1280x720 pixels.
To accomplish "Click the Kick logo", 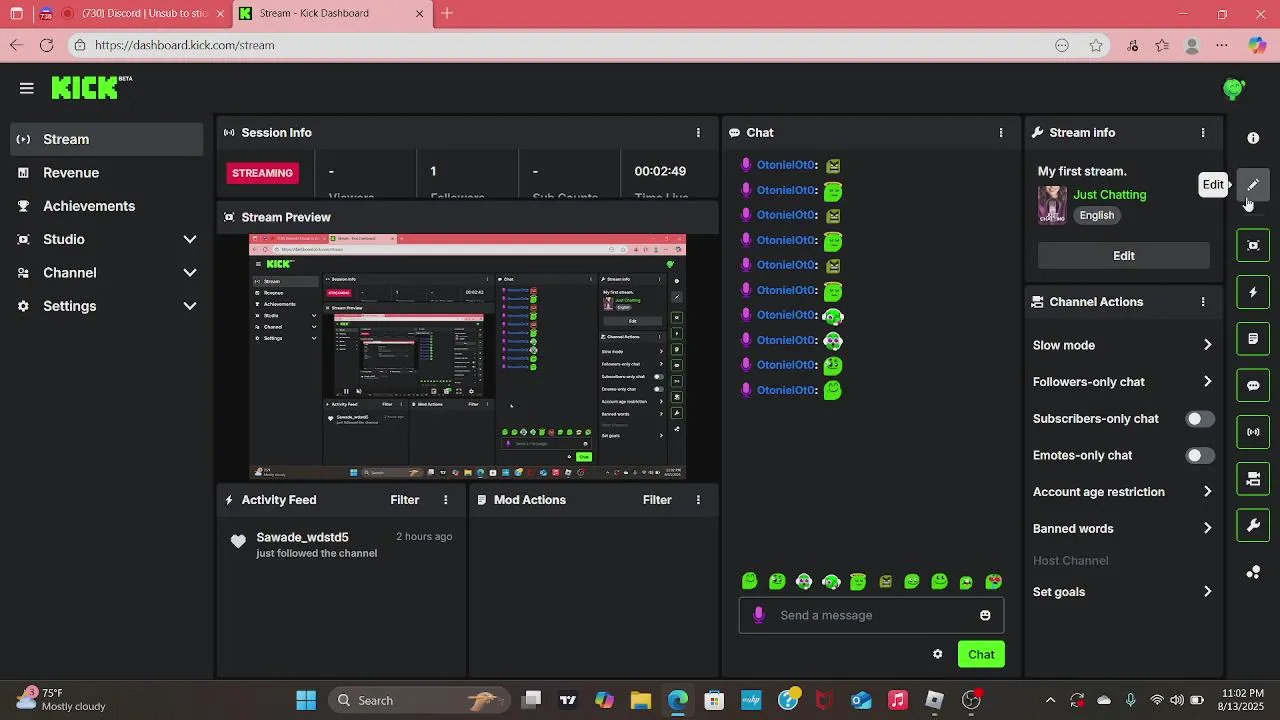I will (91, 88).
